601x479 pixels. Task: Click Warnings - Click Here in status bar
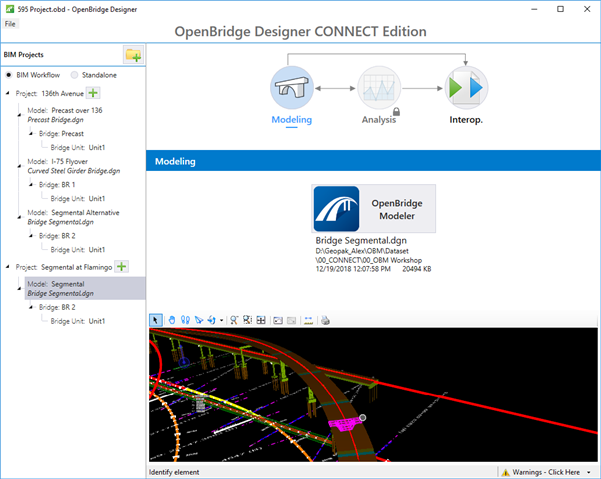[x=546, y=472]
